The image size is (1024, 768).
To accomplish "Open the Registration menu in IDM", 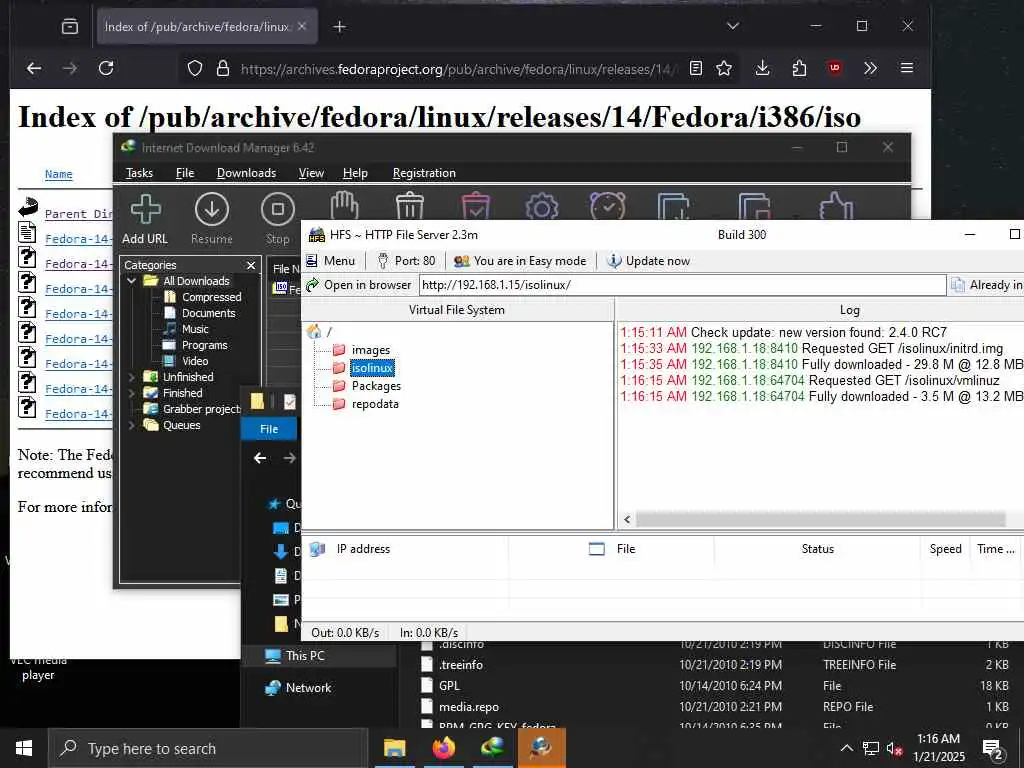I will pos(424,173).
